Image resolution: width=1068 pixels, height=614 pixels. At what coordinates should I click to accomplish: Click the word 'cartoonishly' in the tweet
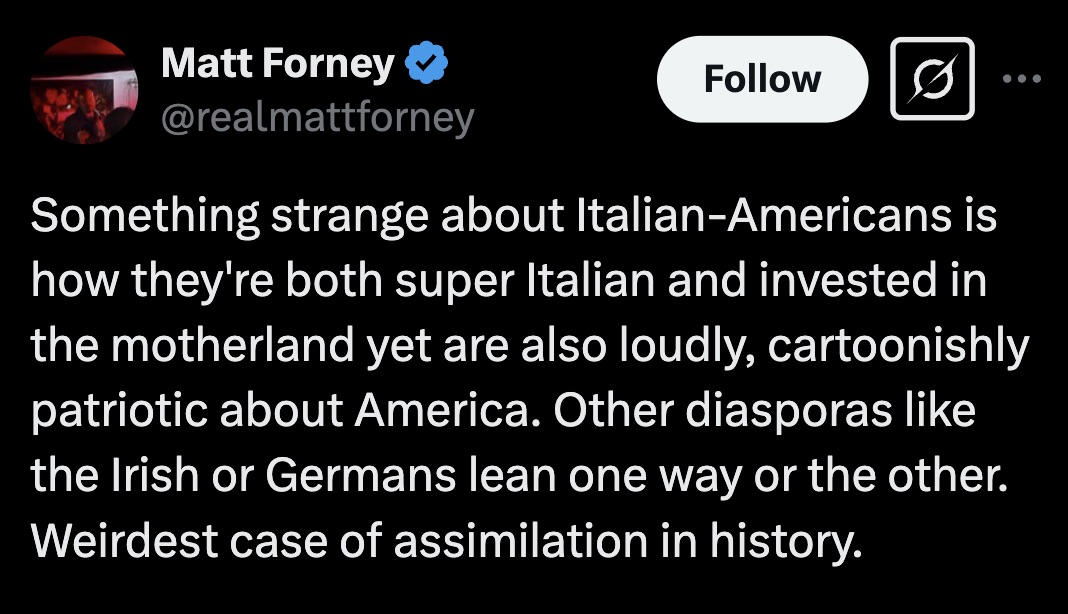tap(898, 346)
